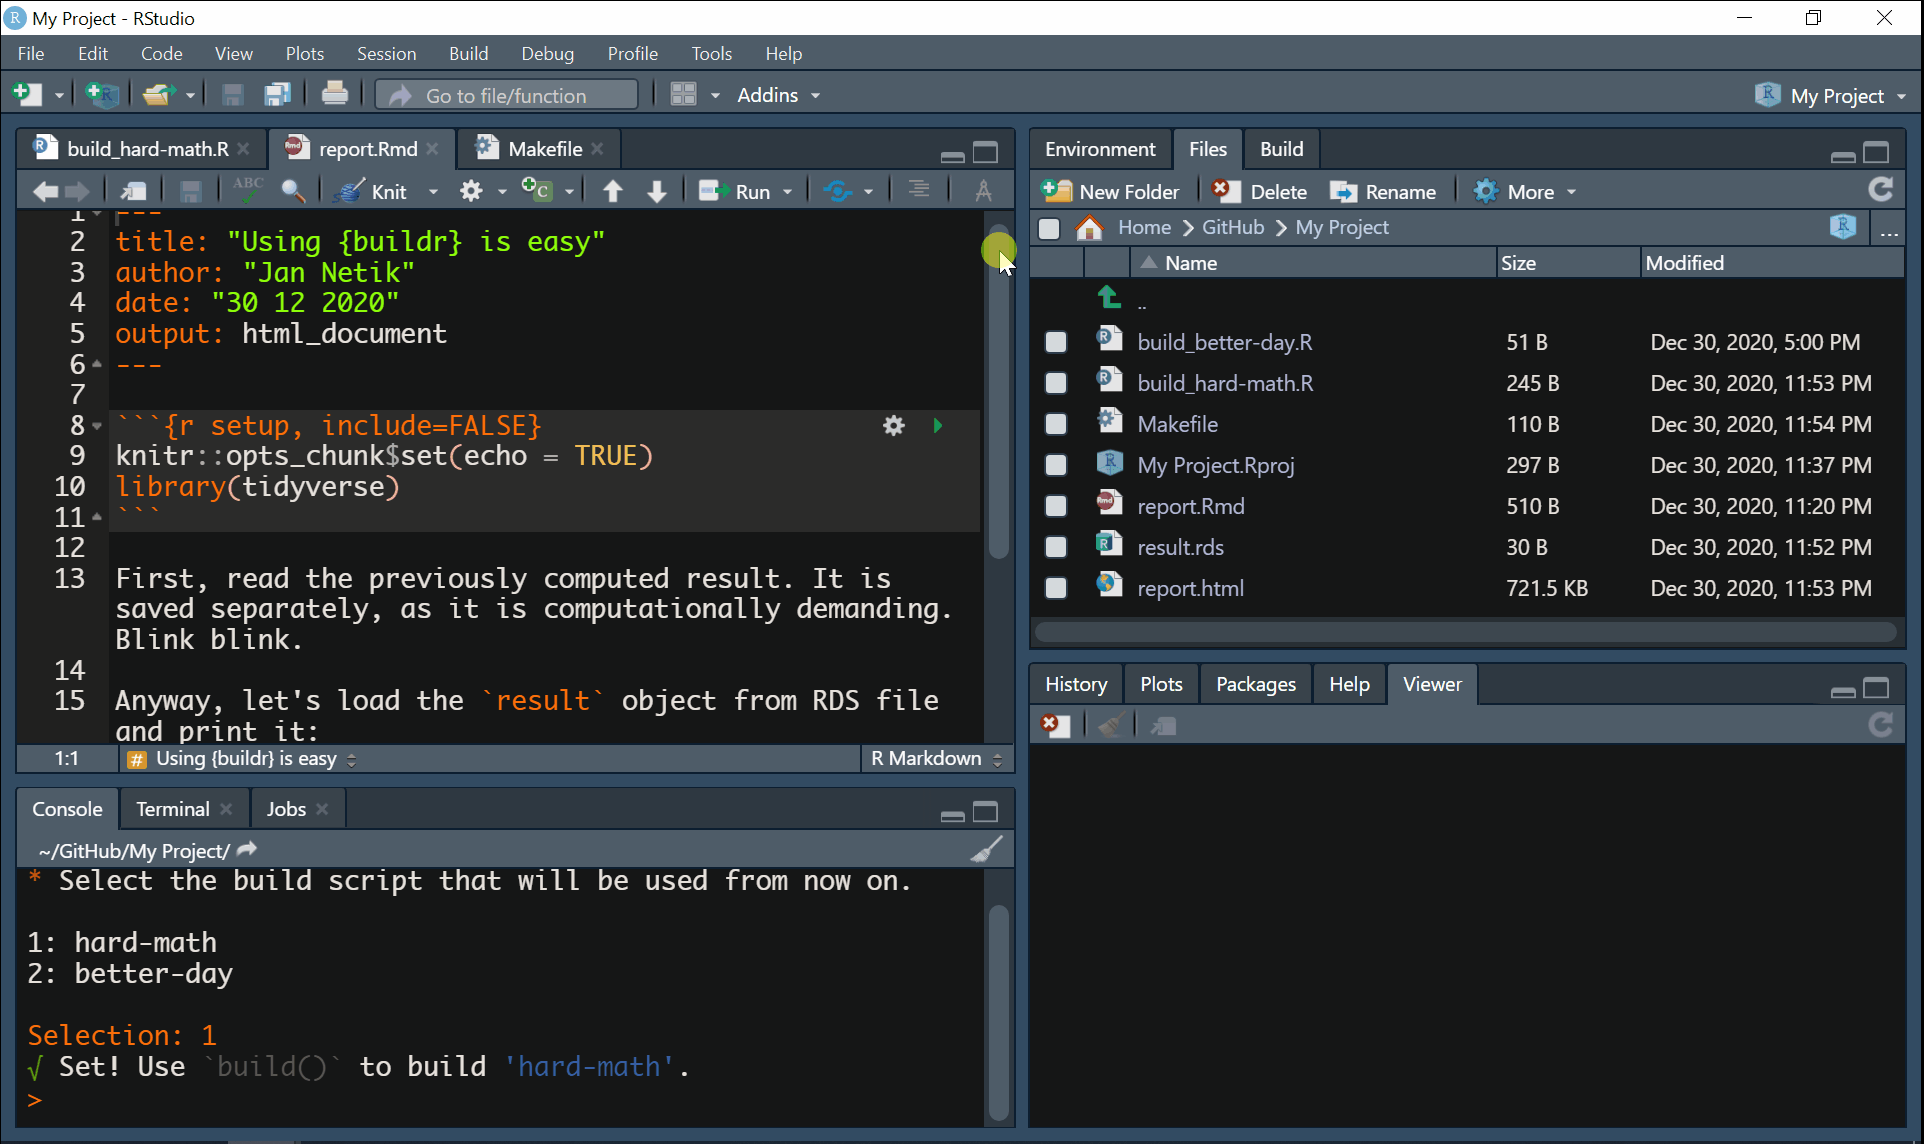The height and width of the screenshot is (1144, 1924).
Task: Switch to the Makefile editor tab
Action: click(x=544, y=149)
